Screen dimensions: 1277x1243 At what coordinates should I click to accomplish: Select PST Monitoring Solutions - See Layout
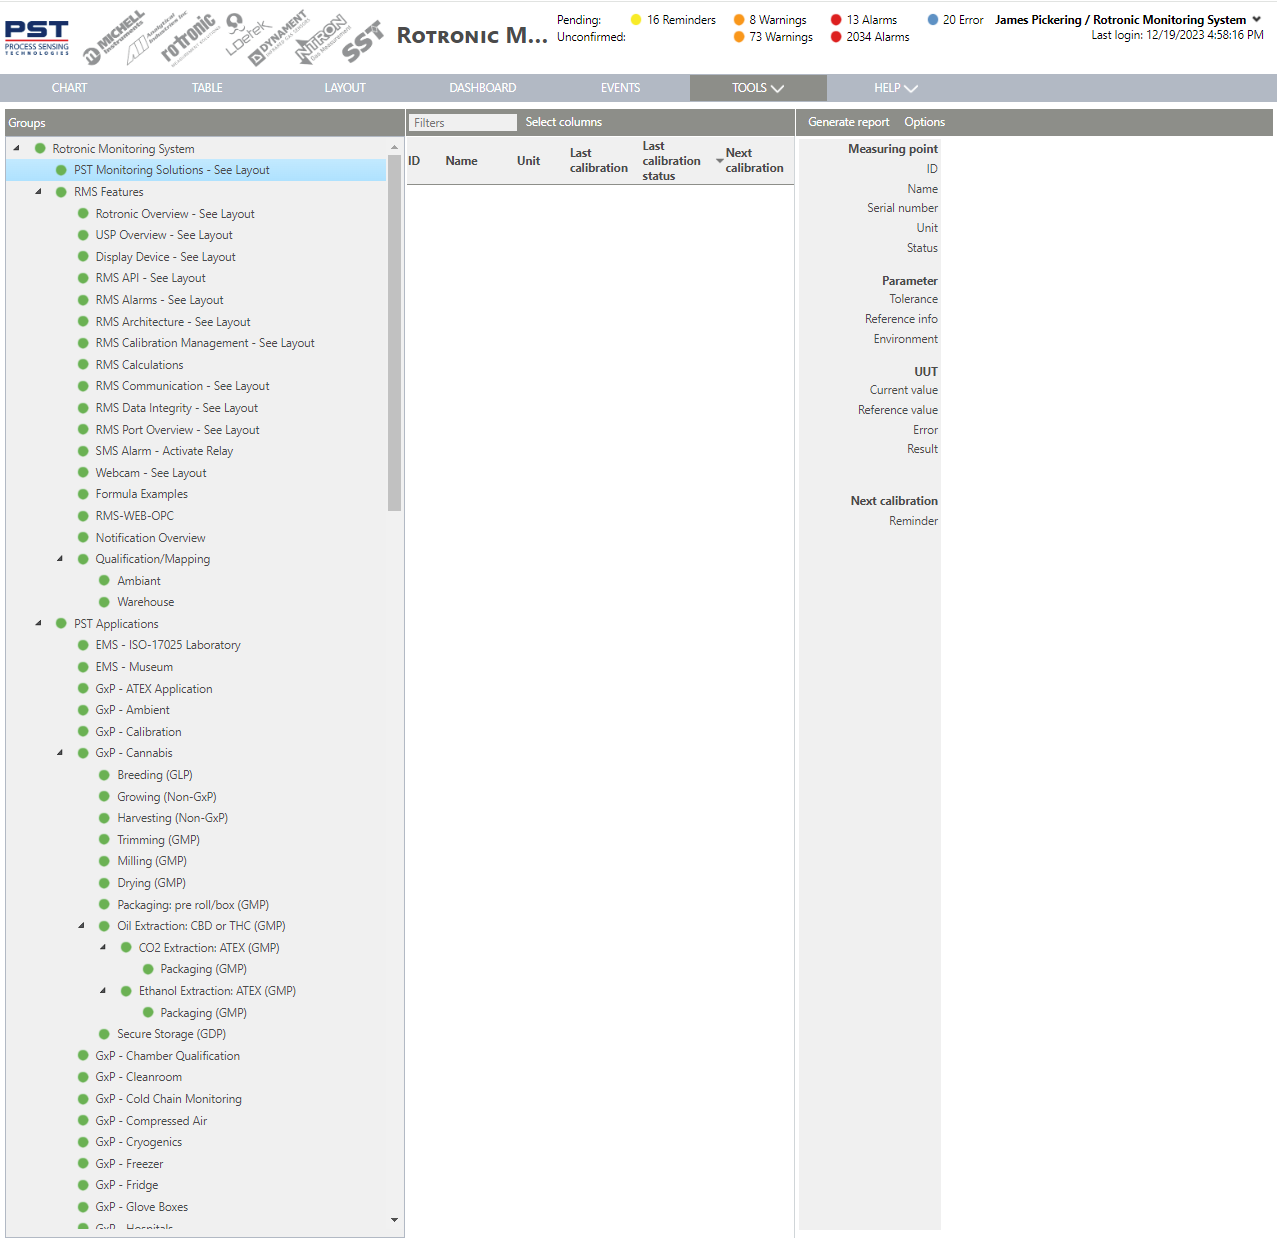pyautogui.click(x=172, y=170)
